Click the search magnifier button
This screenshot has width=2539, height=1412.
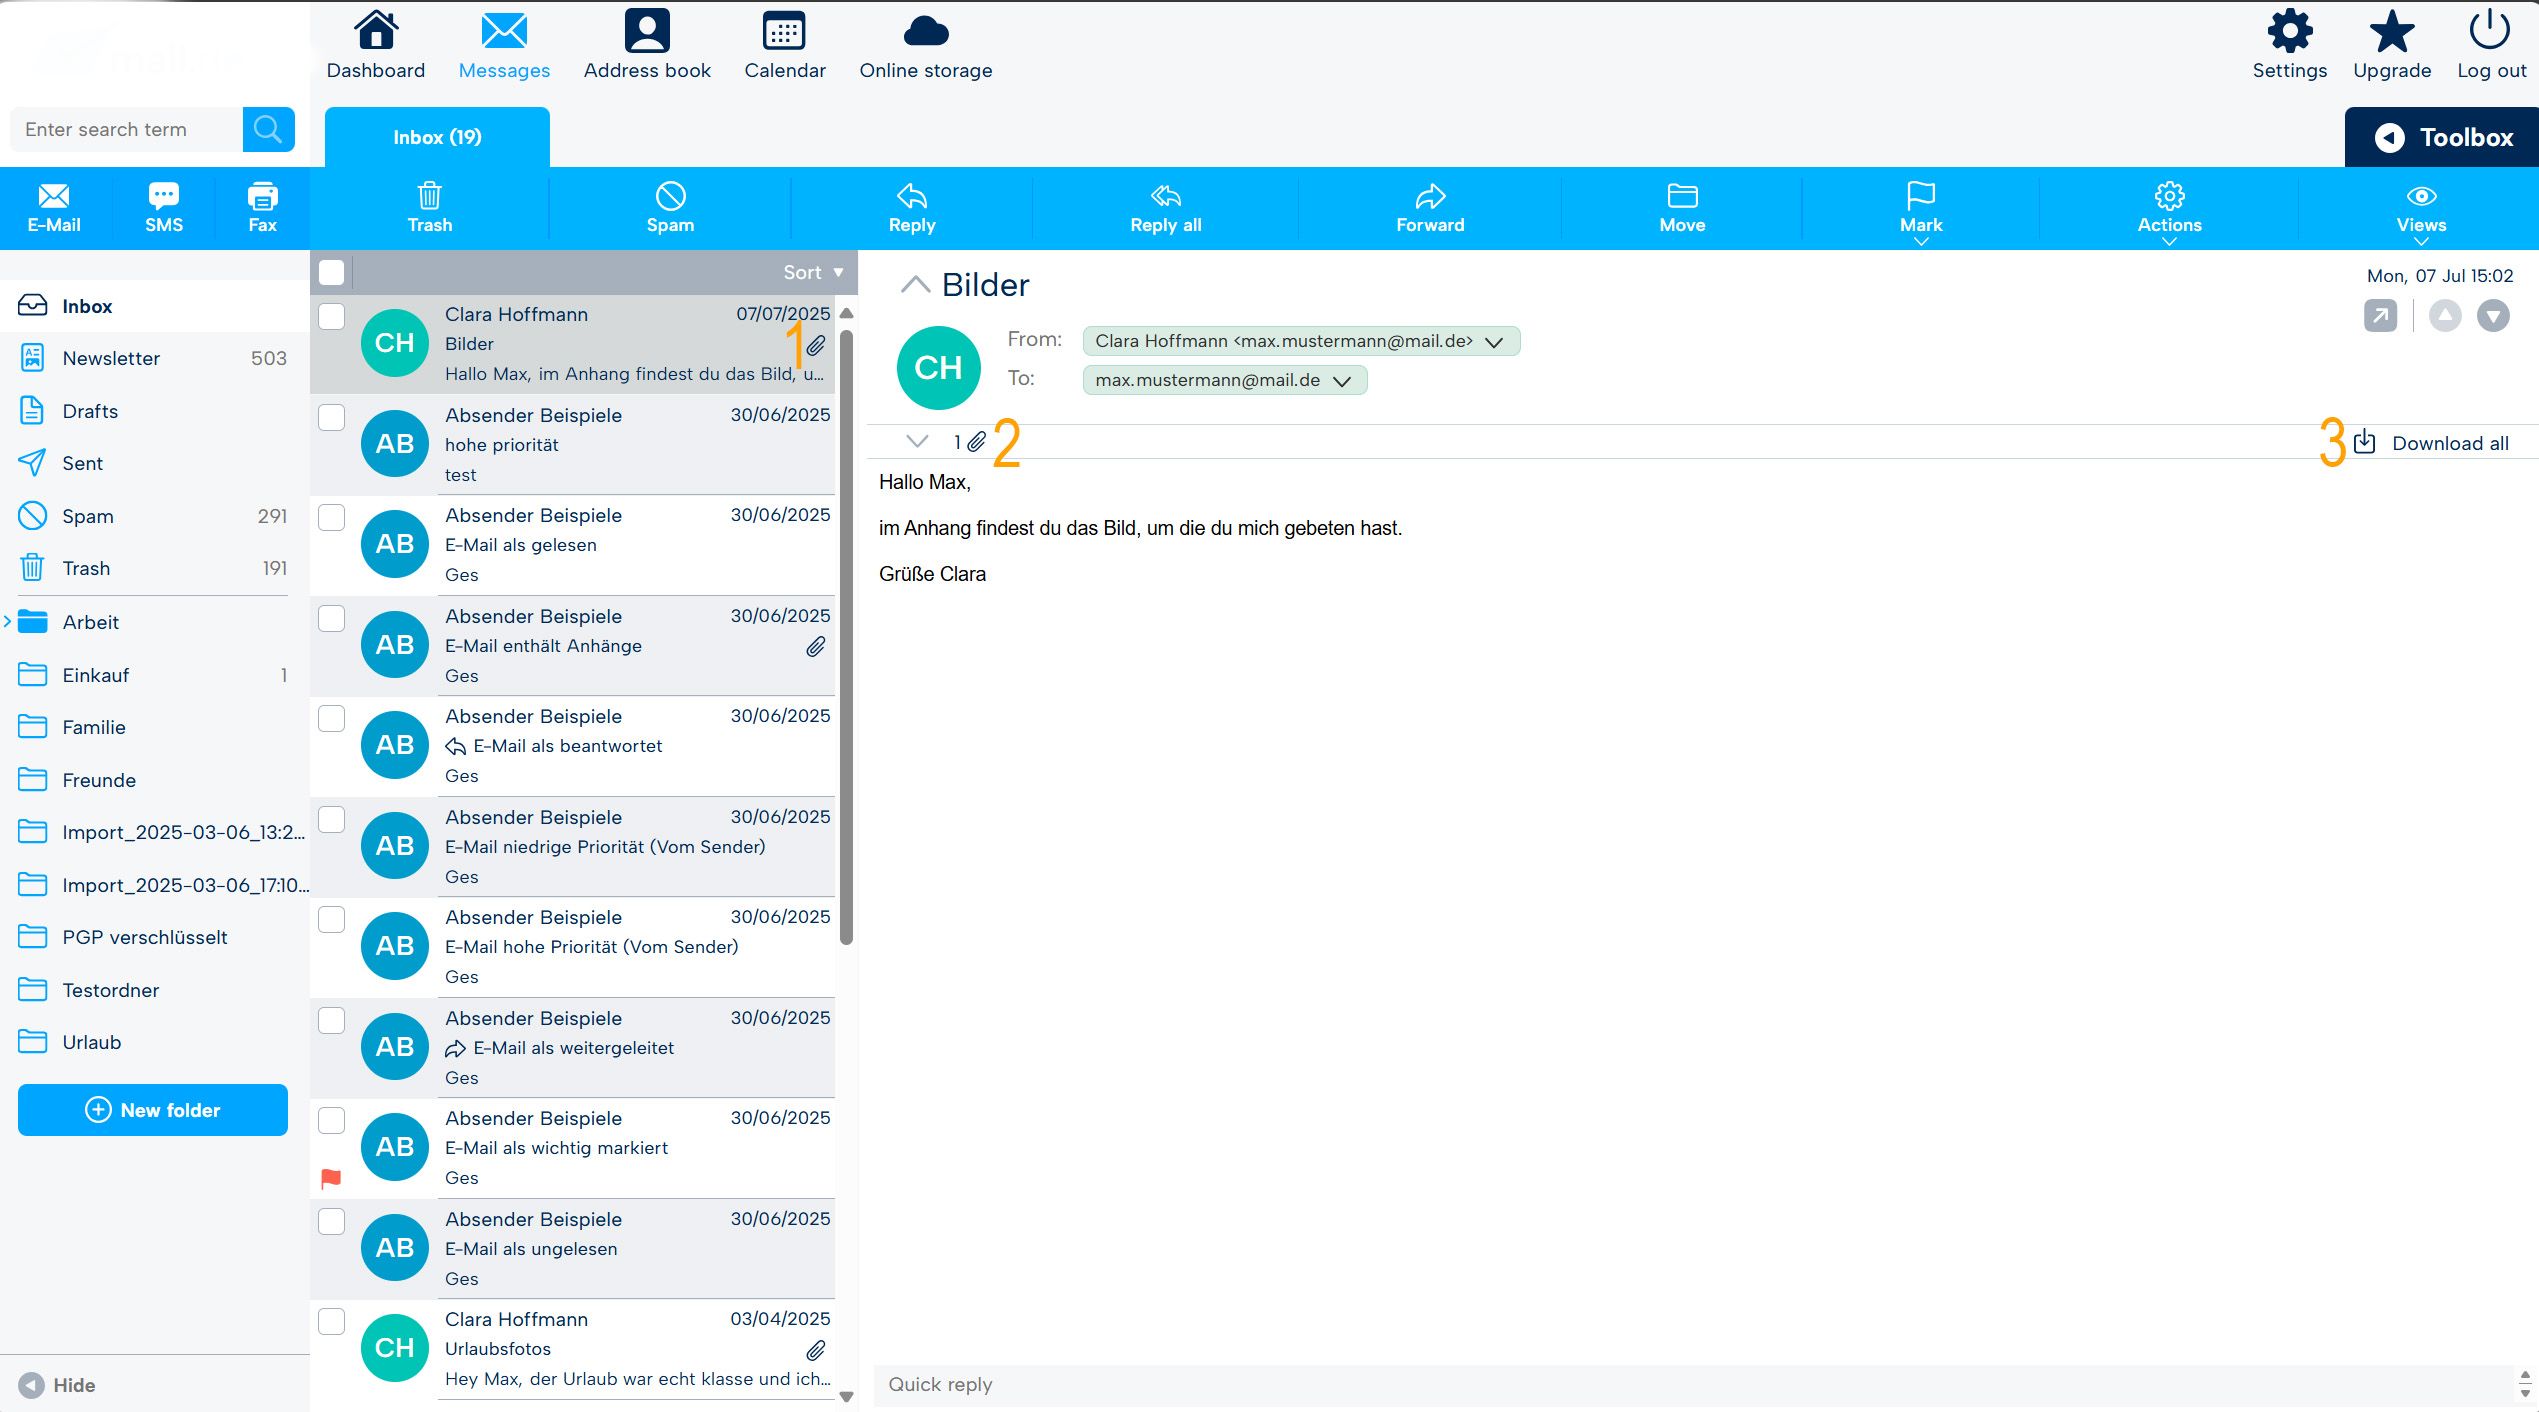[x=268, y=129]
